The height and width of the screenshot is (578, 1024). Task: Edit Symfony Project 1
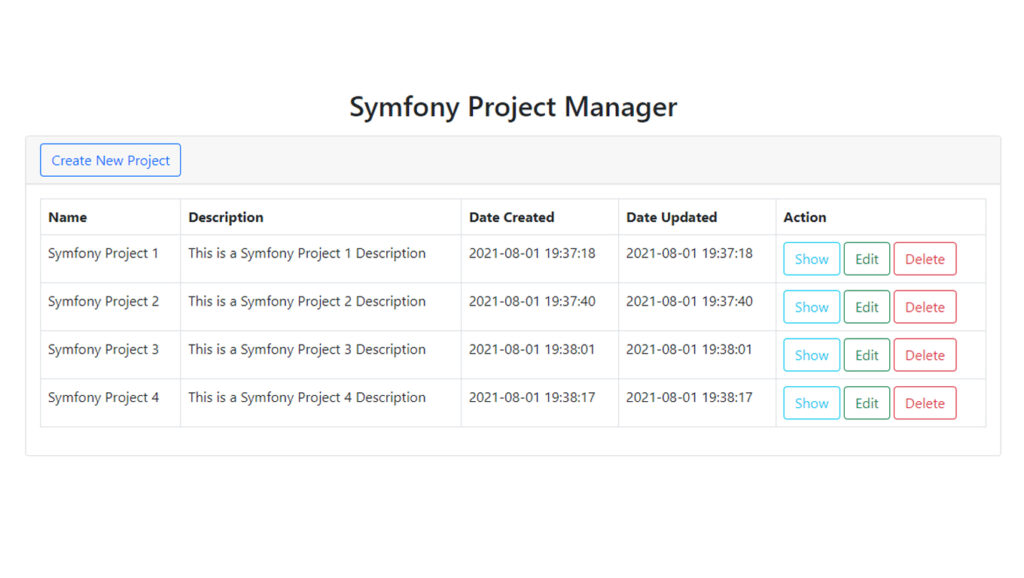click(867, 259)
